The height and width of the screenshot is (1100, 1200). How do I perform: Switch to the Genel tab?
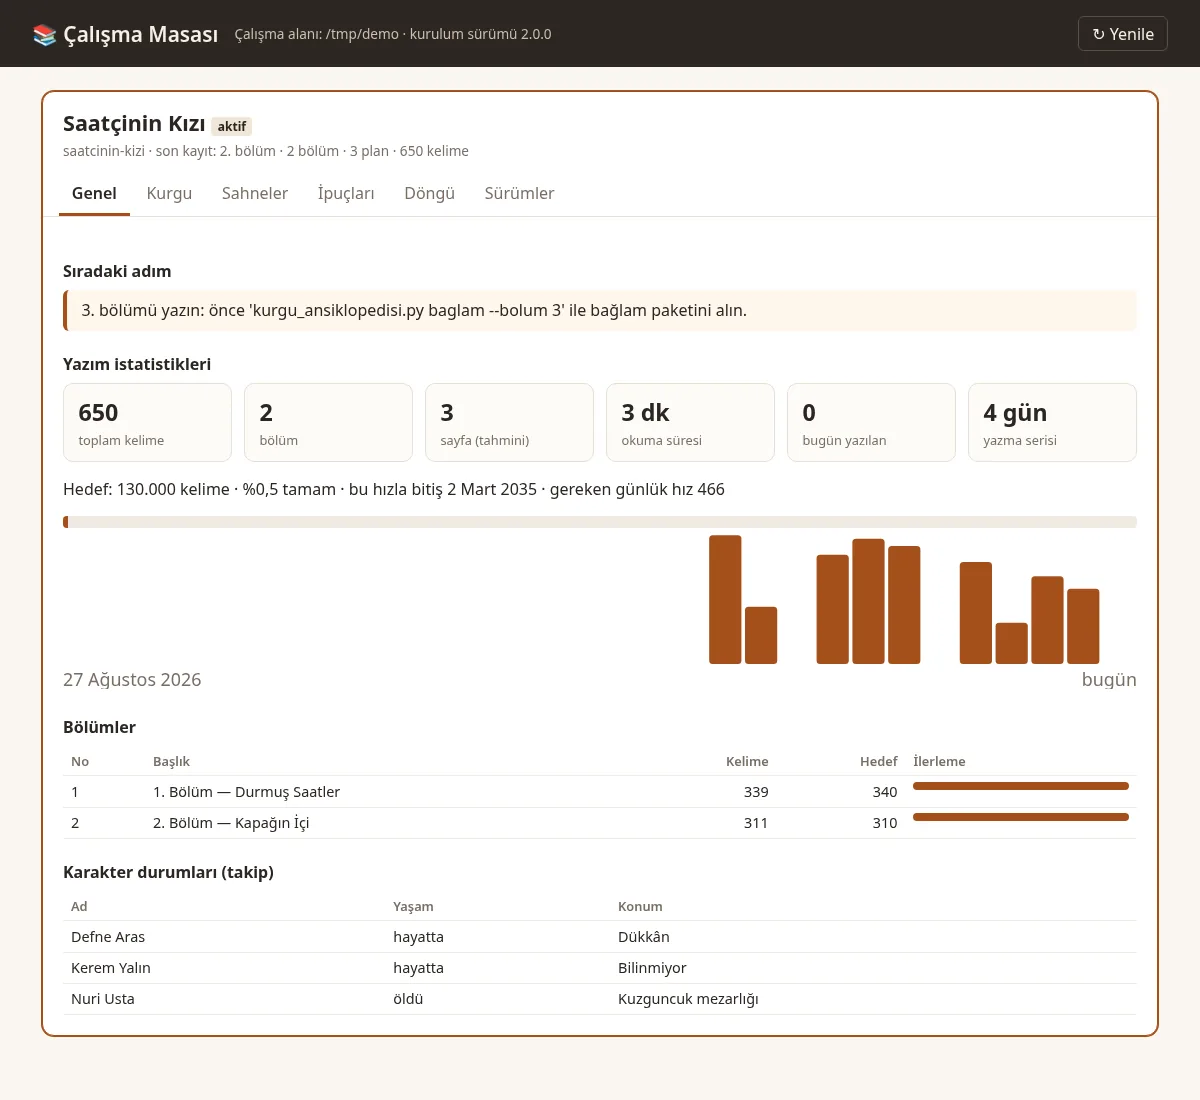click(x=94, y=193)
